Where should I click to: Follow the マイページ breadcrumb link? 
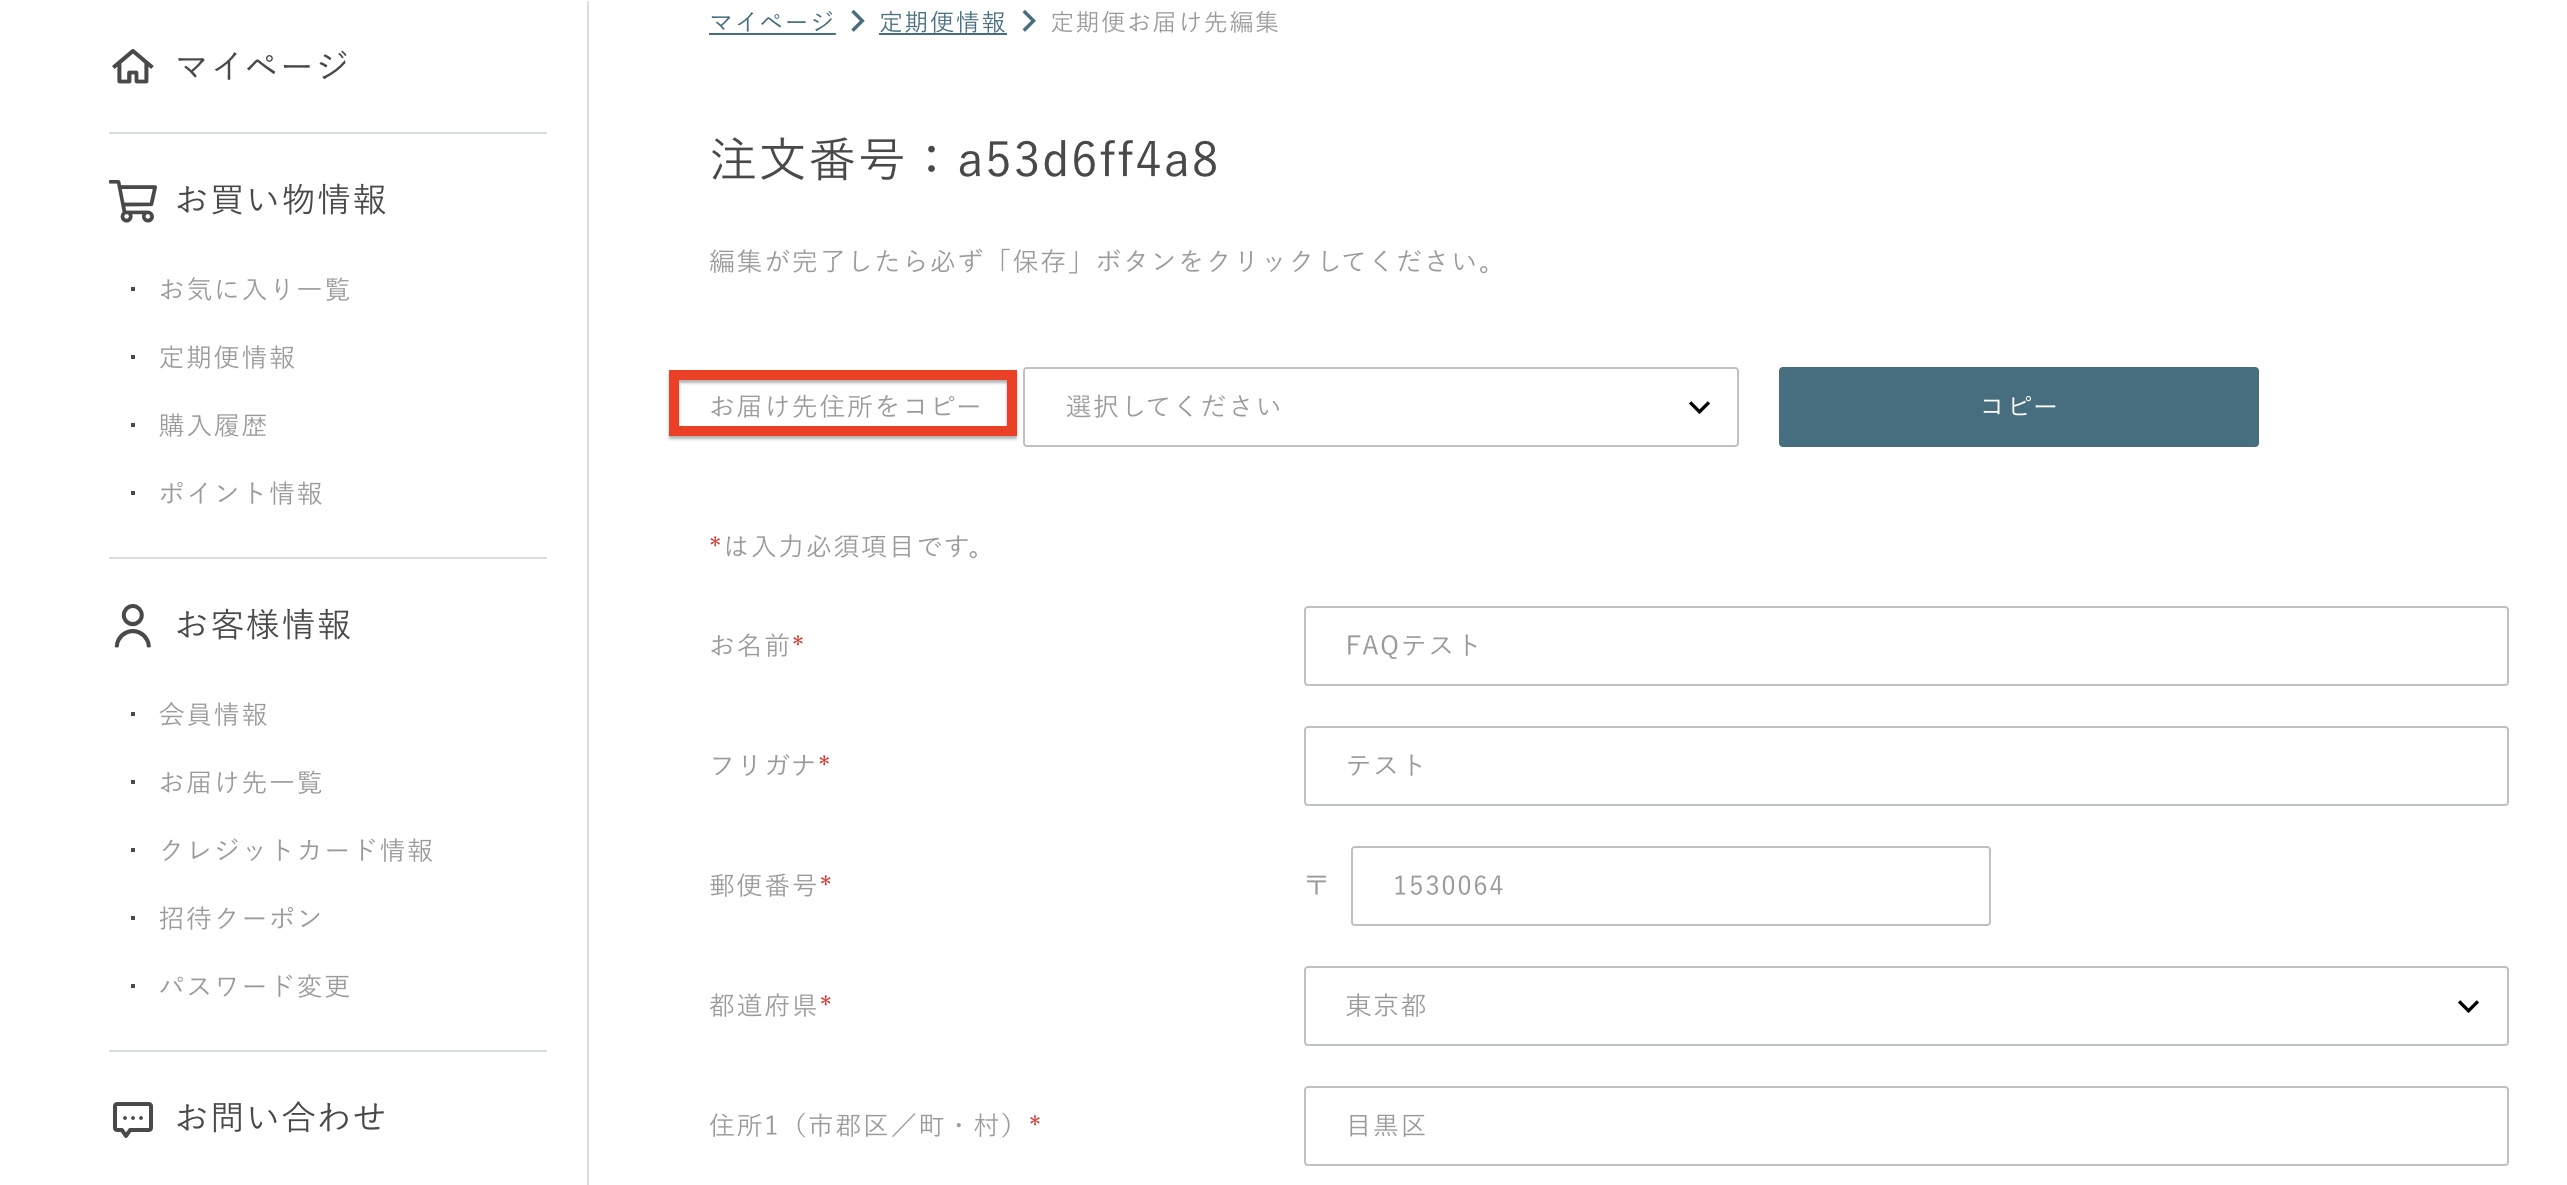coord(771,22)
